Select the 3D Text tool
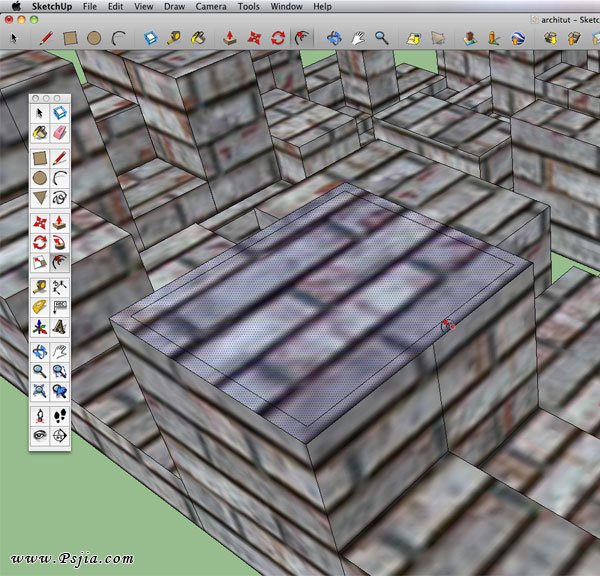This screenshot has height=576, width=600. pyautogui.click(x=59, y=327)
